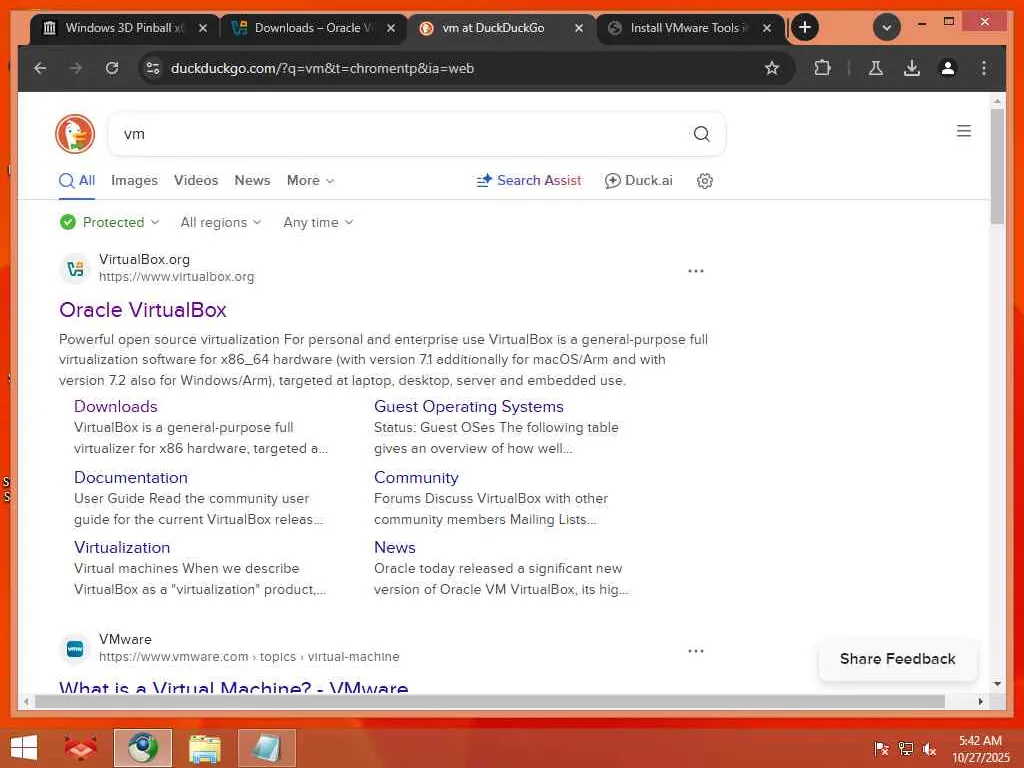
Task: Click the scroll right arrow
Action: coord(980,701)
